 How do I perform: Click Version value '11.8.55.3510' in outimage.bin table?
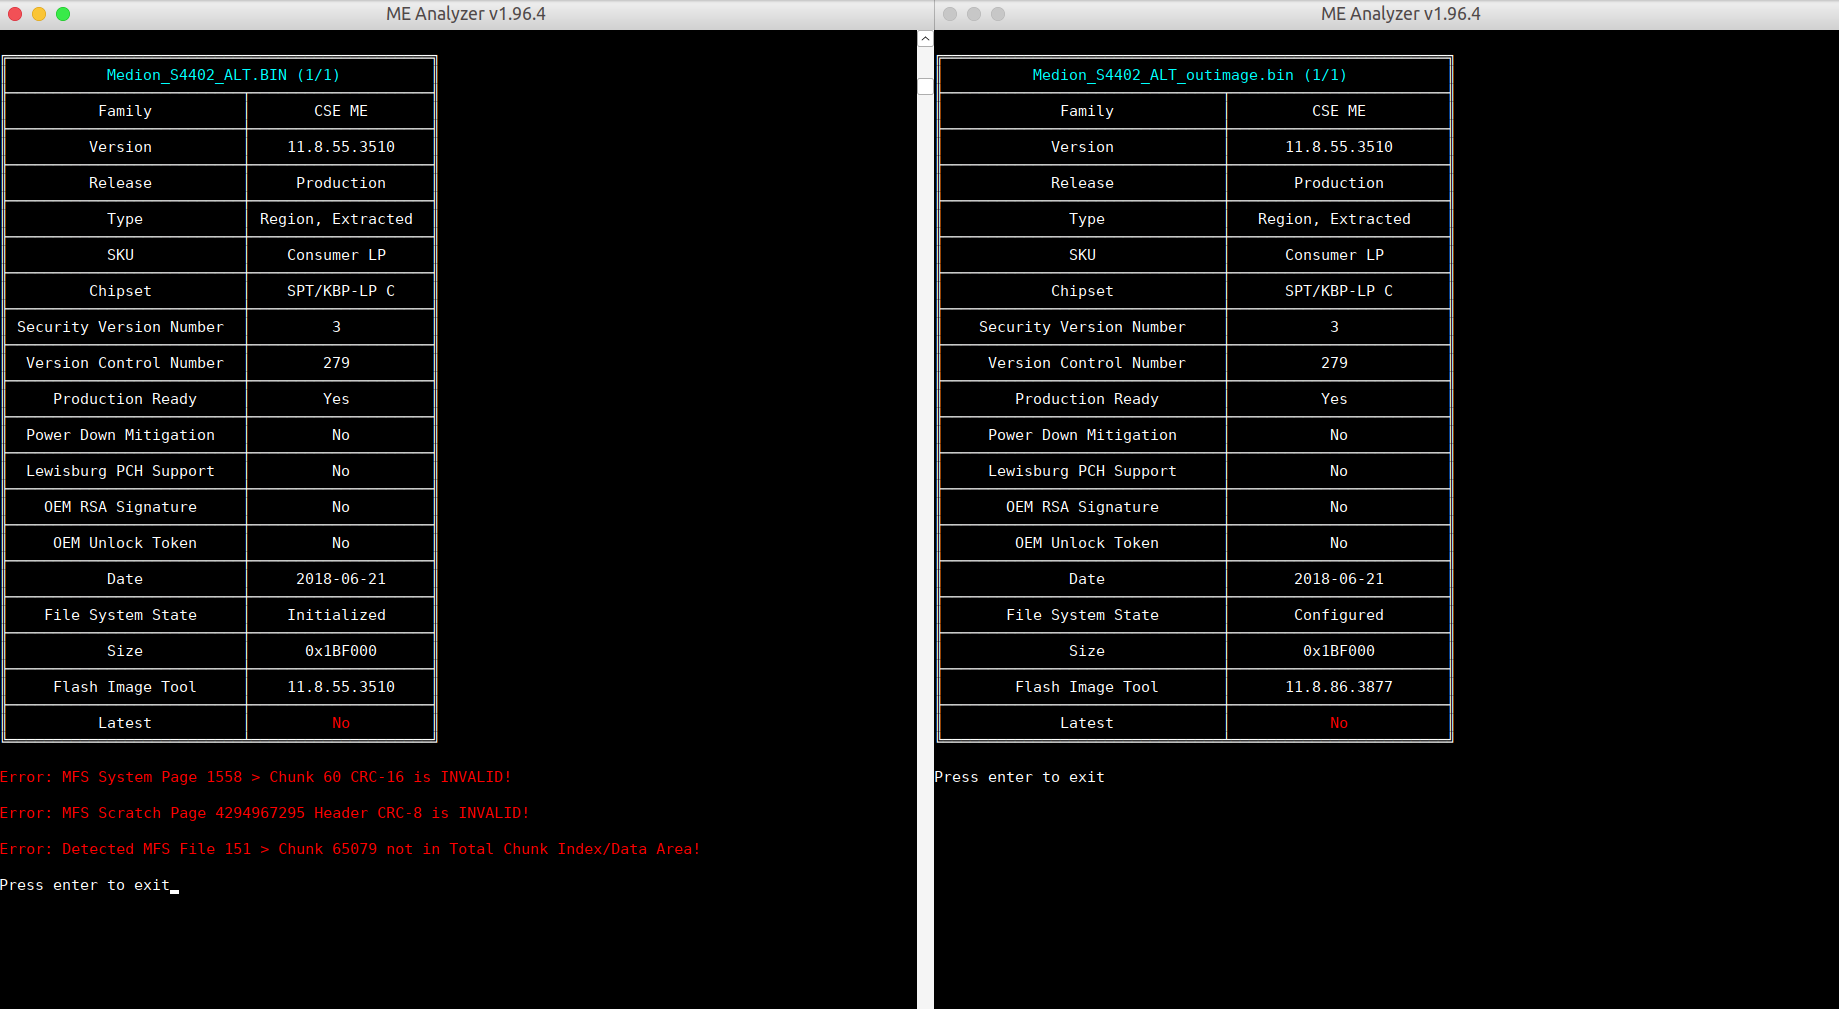(x=1339, y=147)
